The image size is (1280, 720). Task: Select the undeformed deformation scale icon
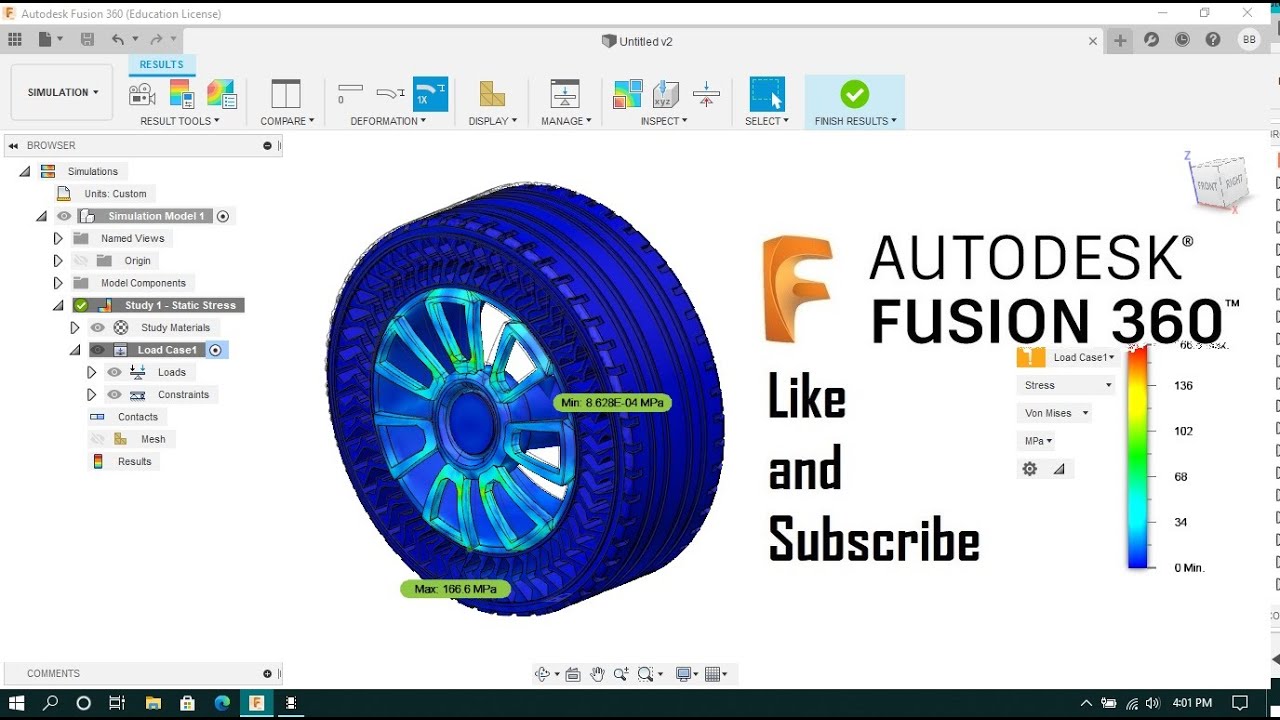(350, 94)
